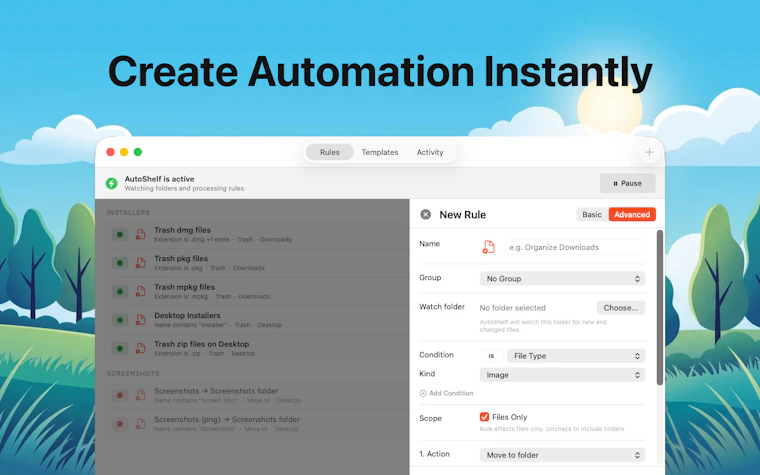
Task: Click the New Rule panel scrollbar
Action: coord(660,307)
